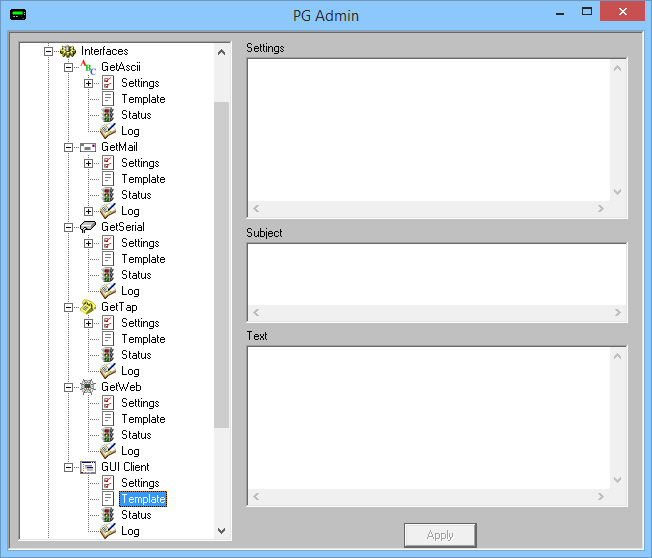
Task: Click the PG Admin pager icon in title bar
Action: coord(18,15)
